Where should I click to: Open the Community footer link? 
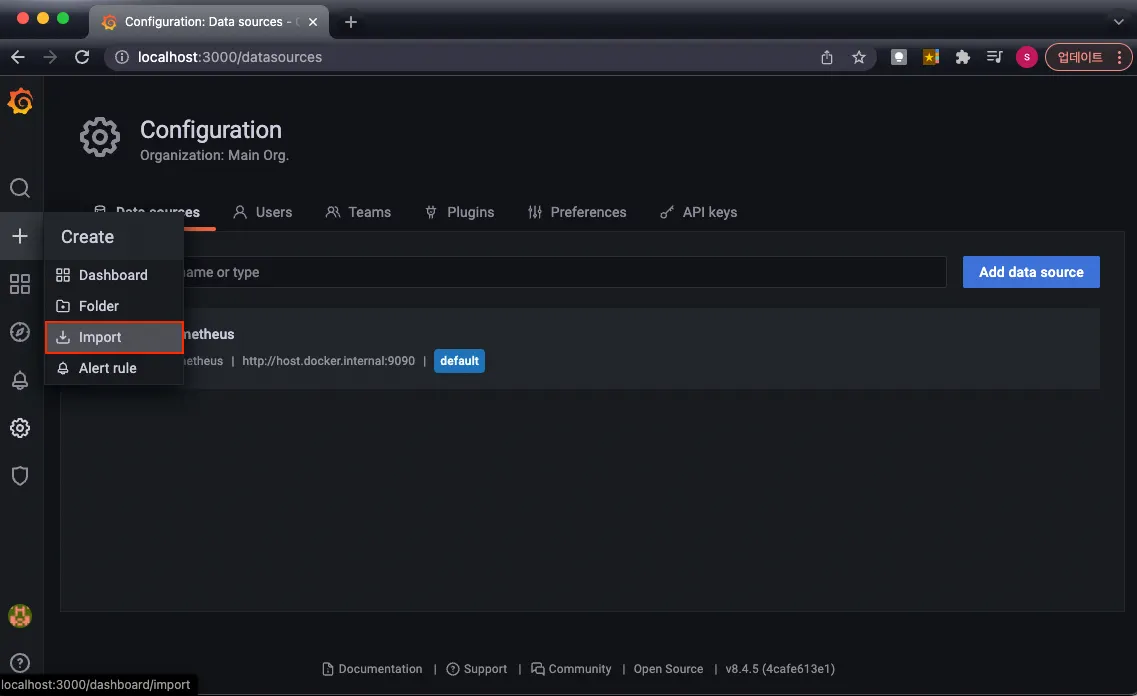coord(571,669)
